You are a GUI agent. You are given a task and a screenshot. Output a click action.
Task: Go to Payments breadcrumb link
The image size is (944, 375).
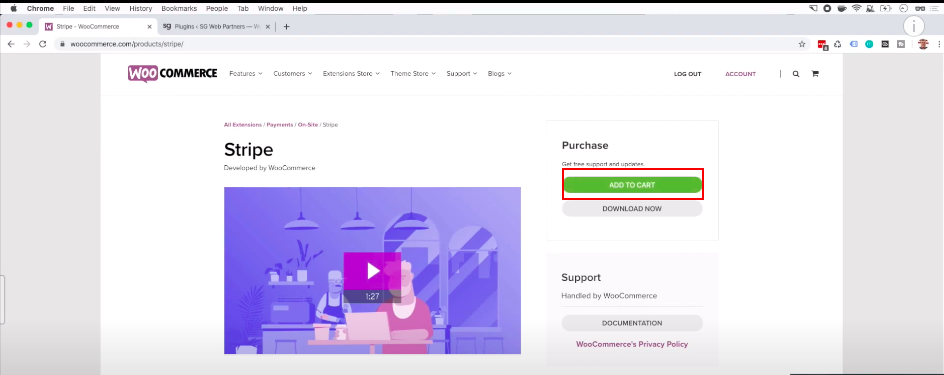[x=279, y=125]
